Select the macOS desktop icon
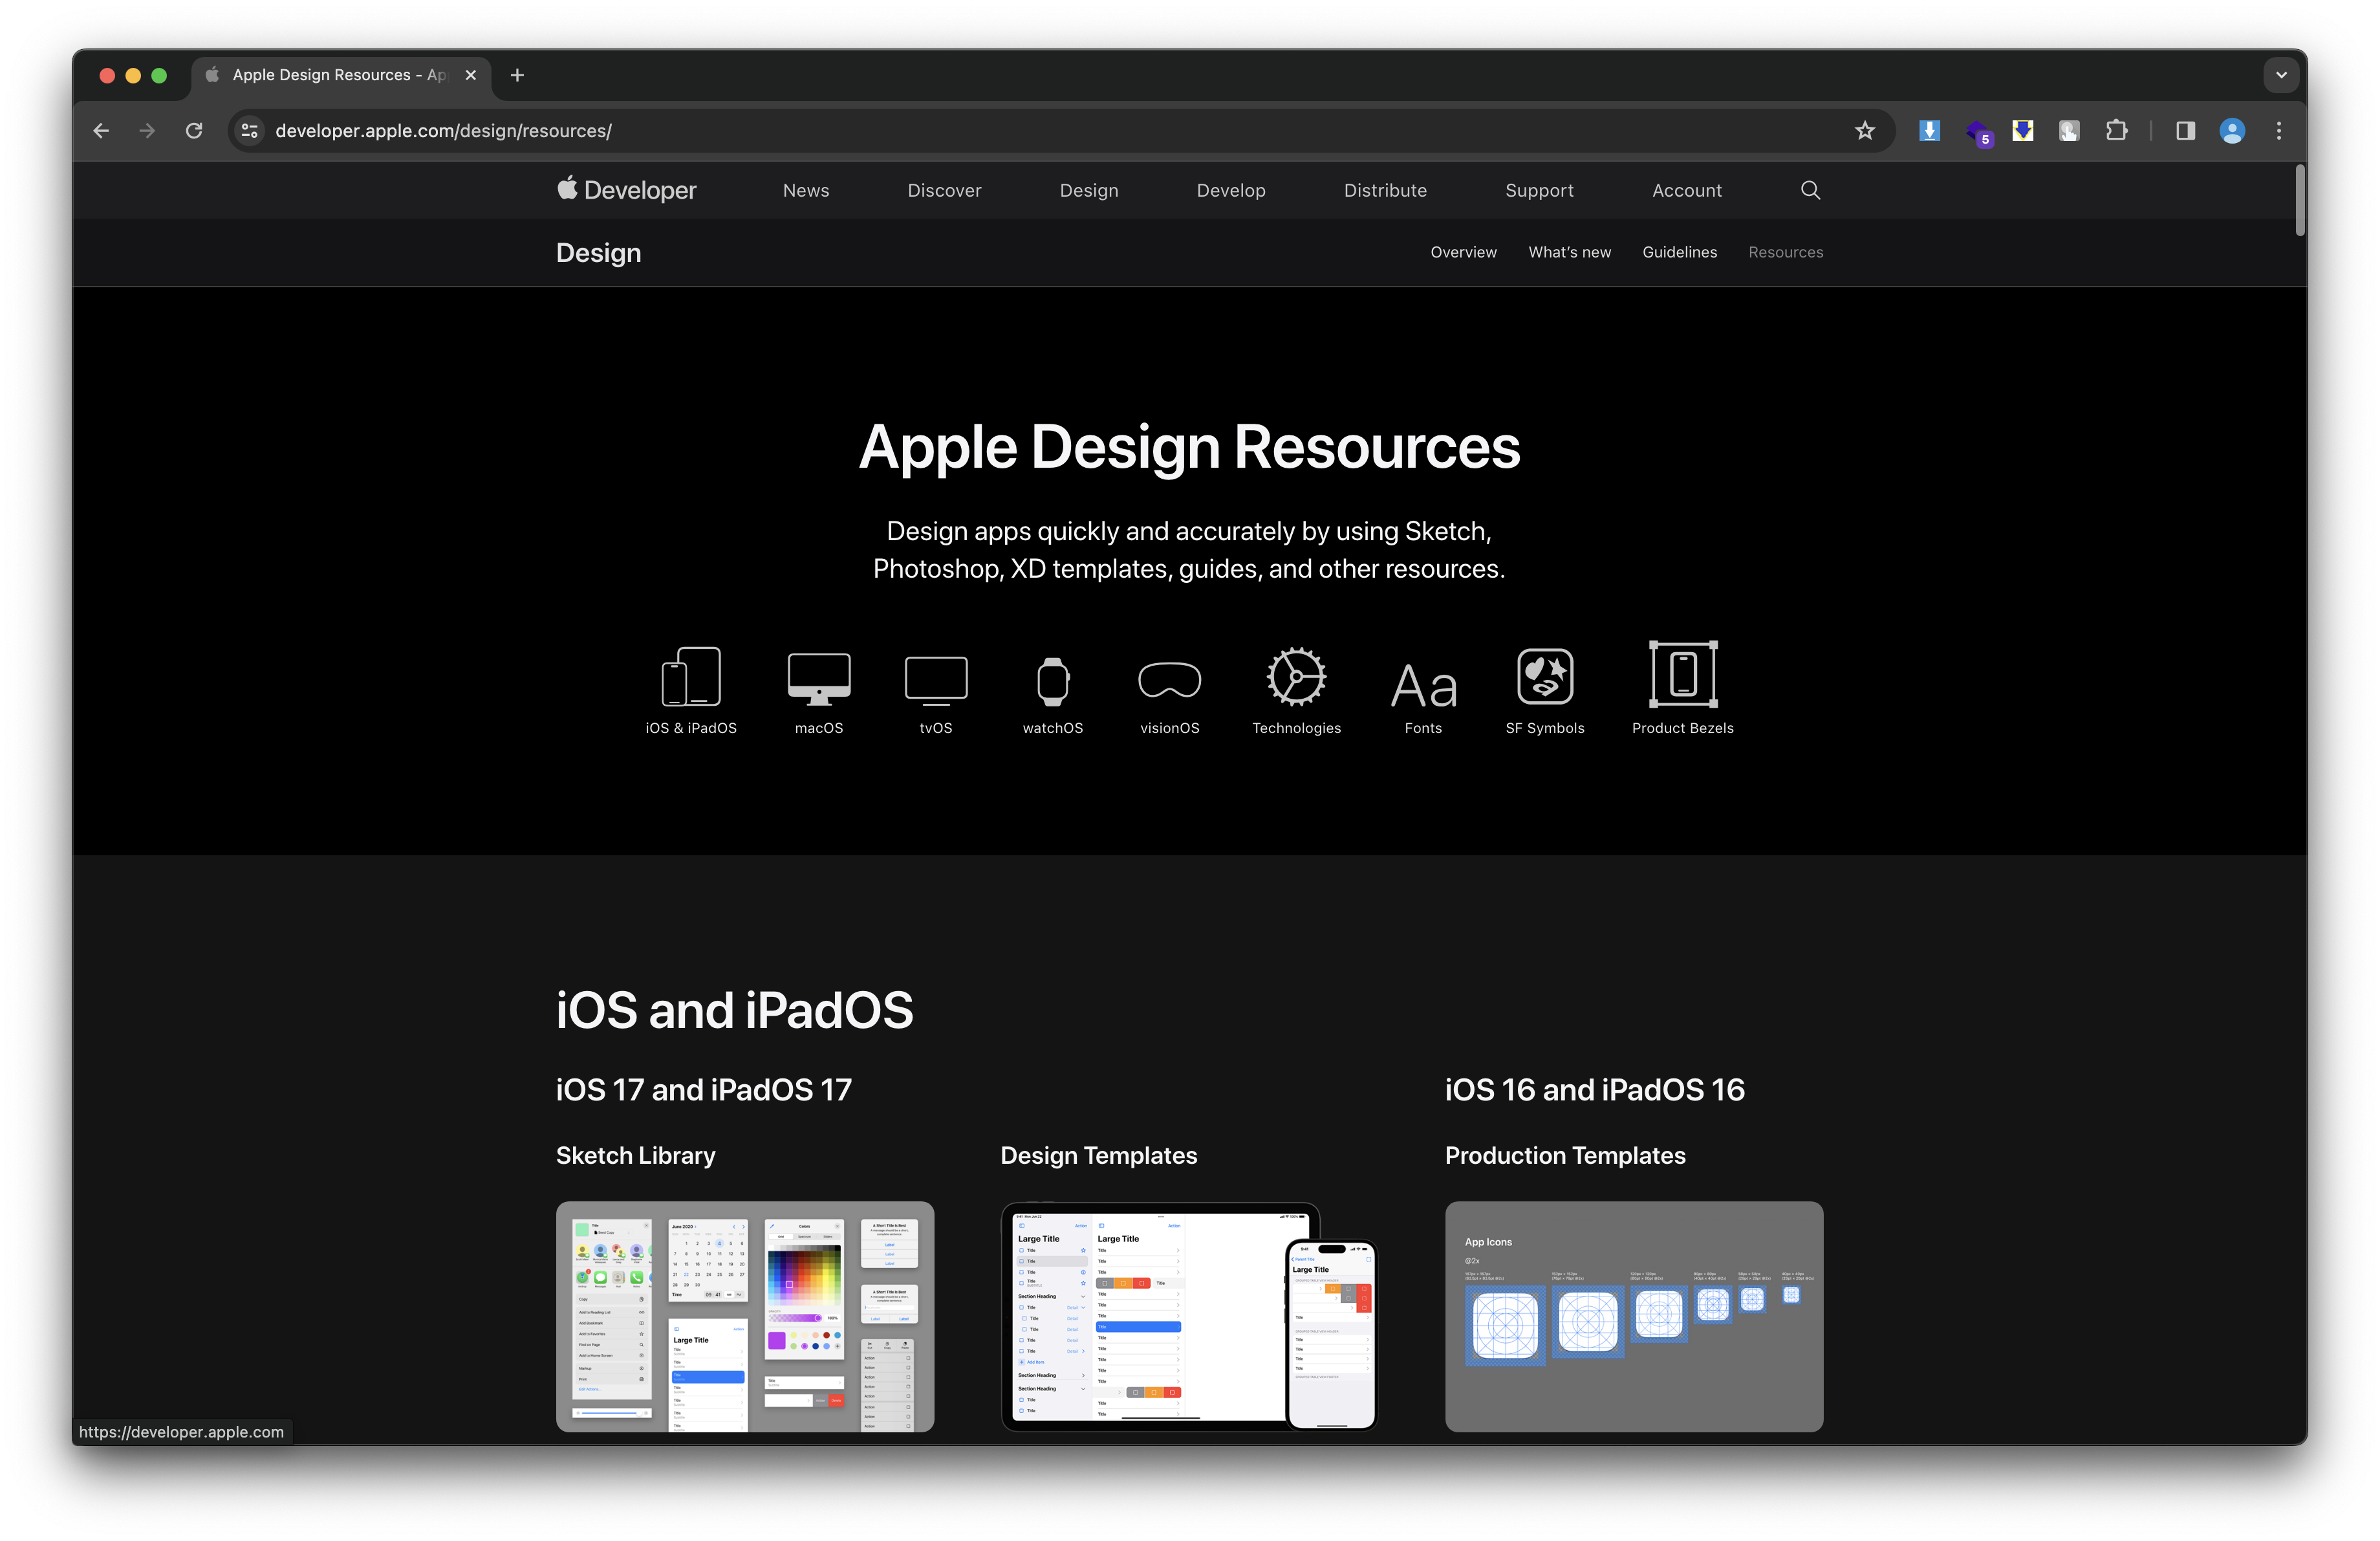 818,679
